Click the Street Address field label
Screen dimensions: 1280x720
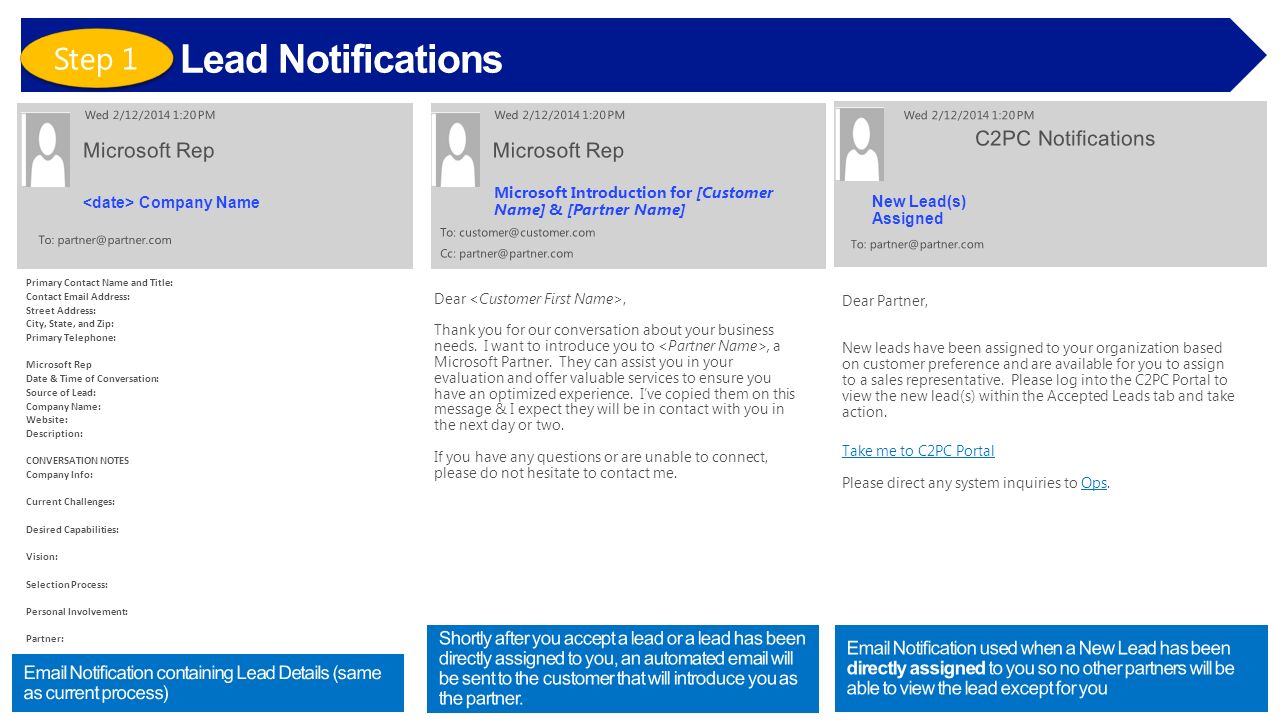click(61, 311)
